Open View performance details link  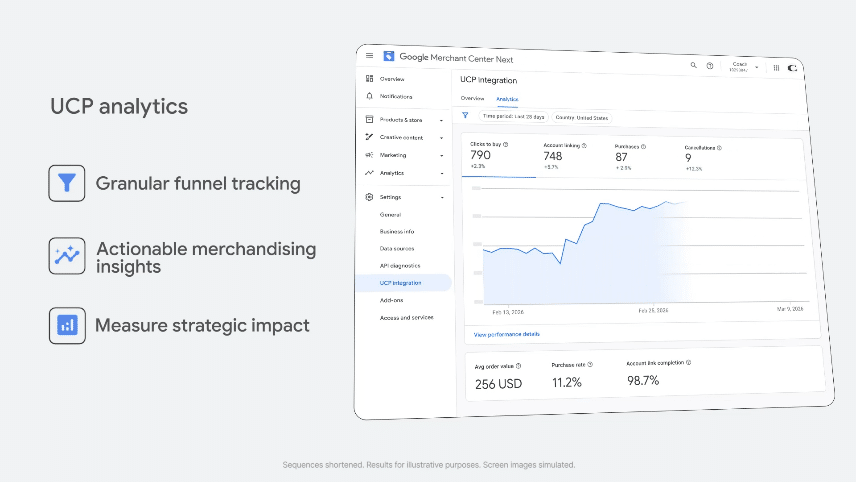click(x=507, y=334)
